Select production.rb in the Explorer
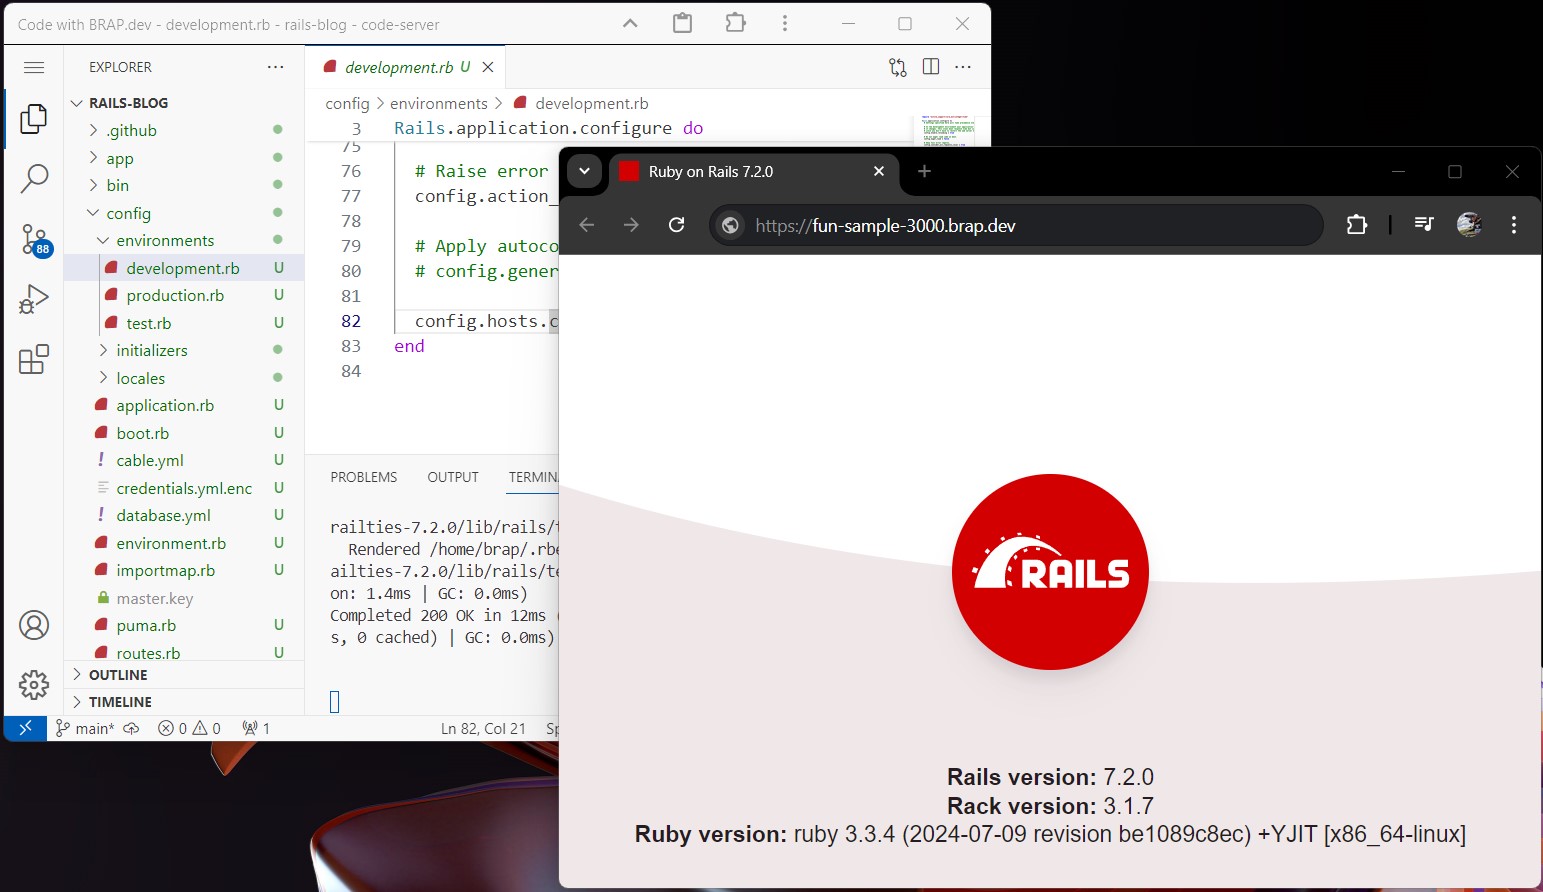 176,295
